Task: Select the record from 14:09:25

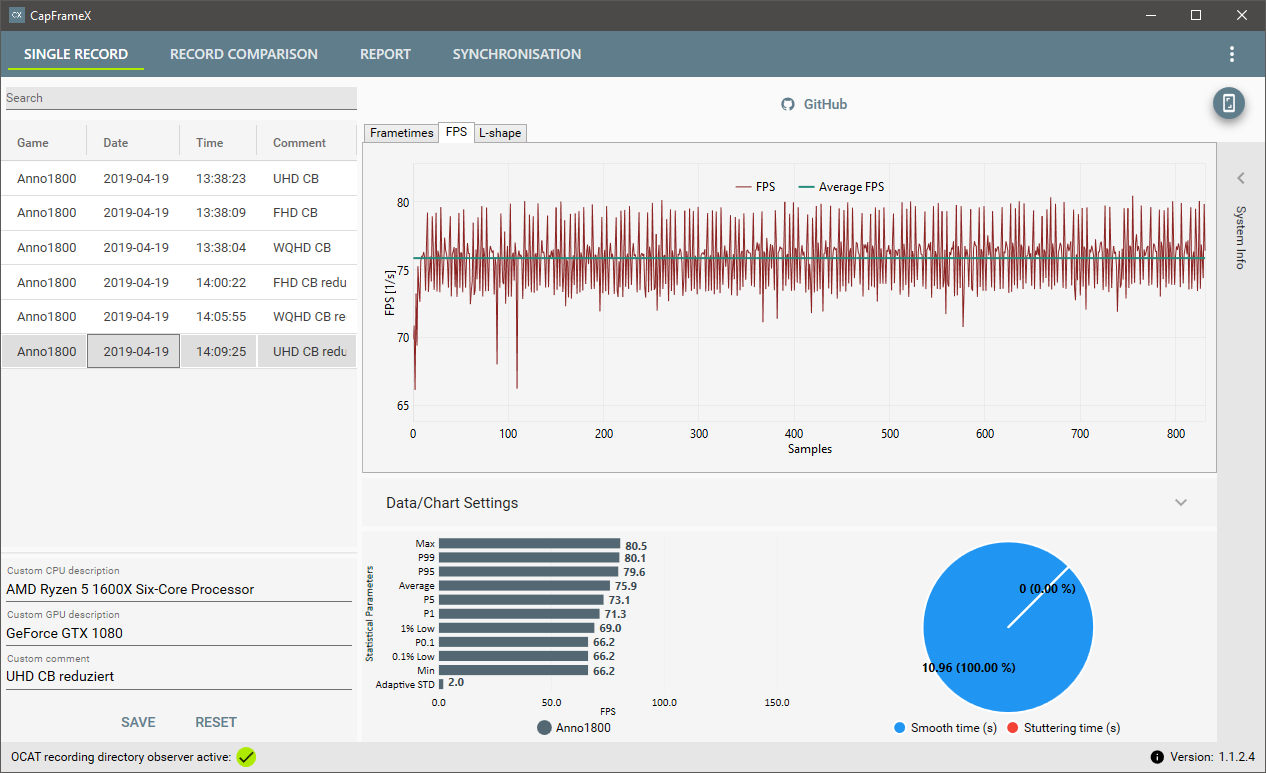Action: pos(179,351)
